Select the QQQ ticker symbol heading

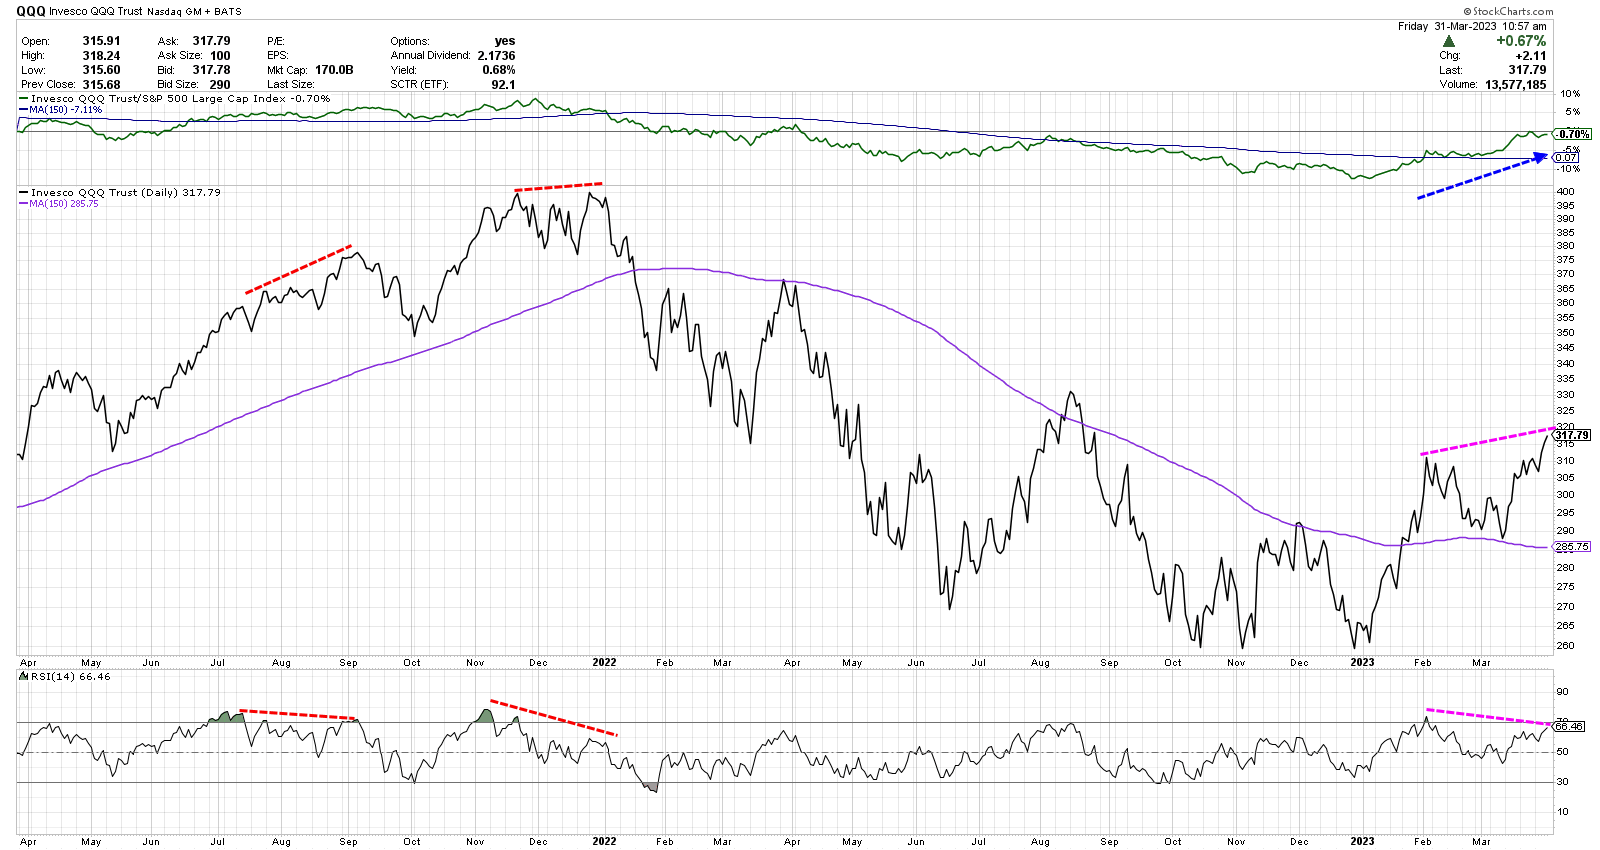pos(31,11)
